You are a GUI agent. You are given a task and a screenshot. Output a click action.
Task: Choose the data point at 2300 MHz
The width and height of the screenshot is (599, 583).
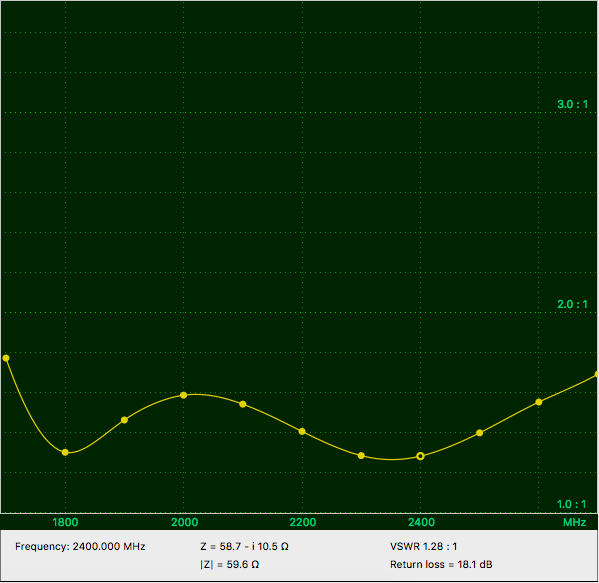tap(361, 455)
